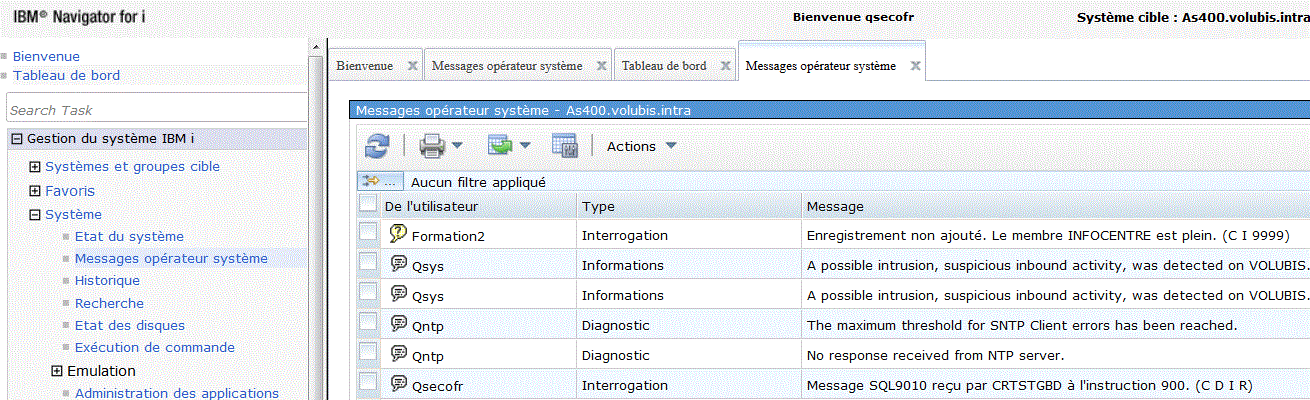Sort by 'De l'utilisateur' column header
This screenshot has width=1310, height=400.
(431, 206)
